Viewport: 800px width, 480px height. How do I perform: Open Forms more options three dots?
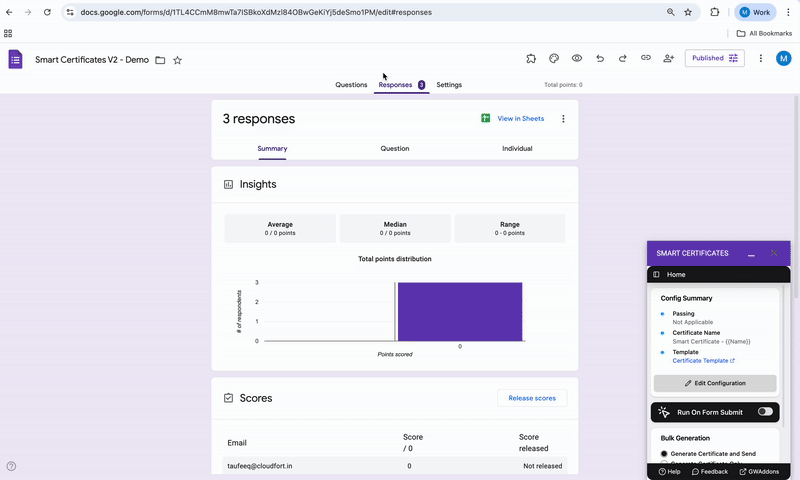click(761, 58)
